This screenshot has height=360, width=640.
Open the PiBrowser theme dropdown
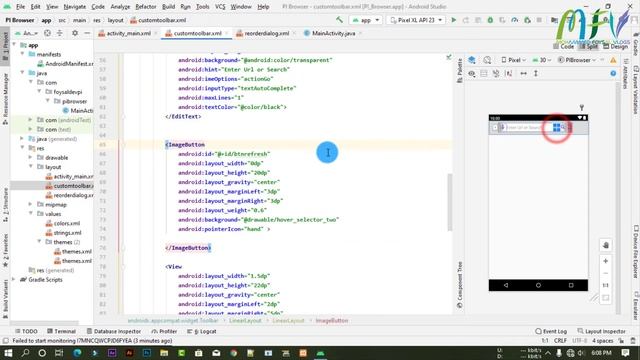(x=577, y=60)
